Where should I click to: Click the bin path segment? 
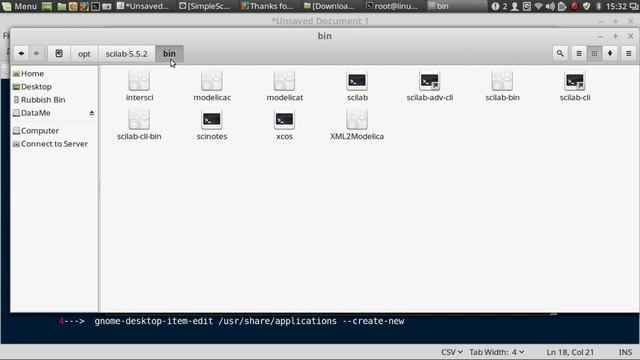click(169, 53)
